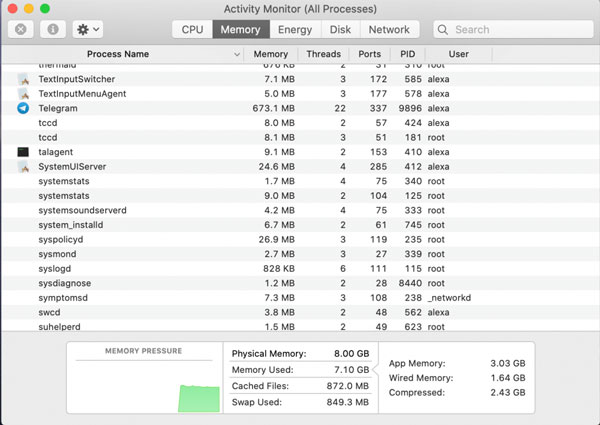Click the TextInputMenuAgent process icon
Screen dimensions: 600x425
pyautogui.click(x=23, y=94)
